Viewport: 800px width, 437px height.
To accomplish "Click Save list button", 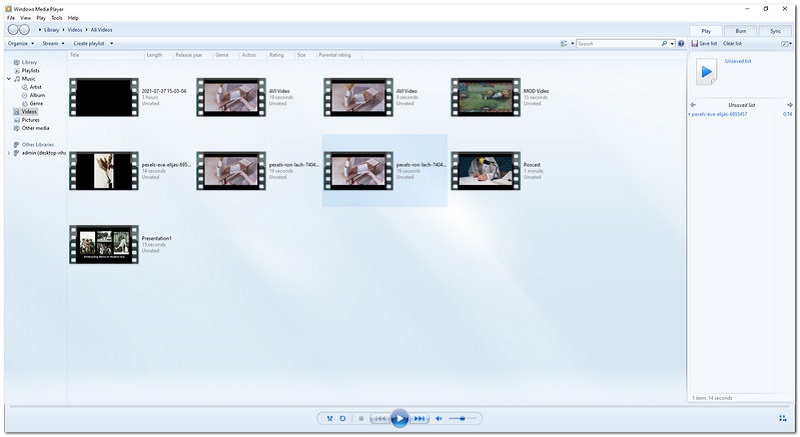I will pos(704,43).
